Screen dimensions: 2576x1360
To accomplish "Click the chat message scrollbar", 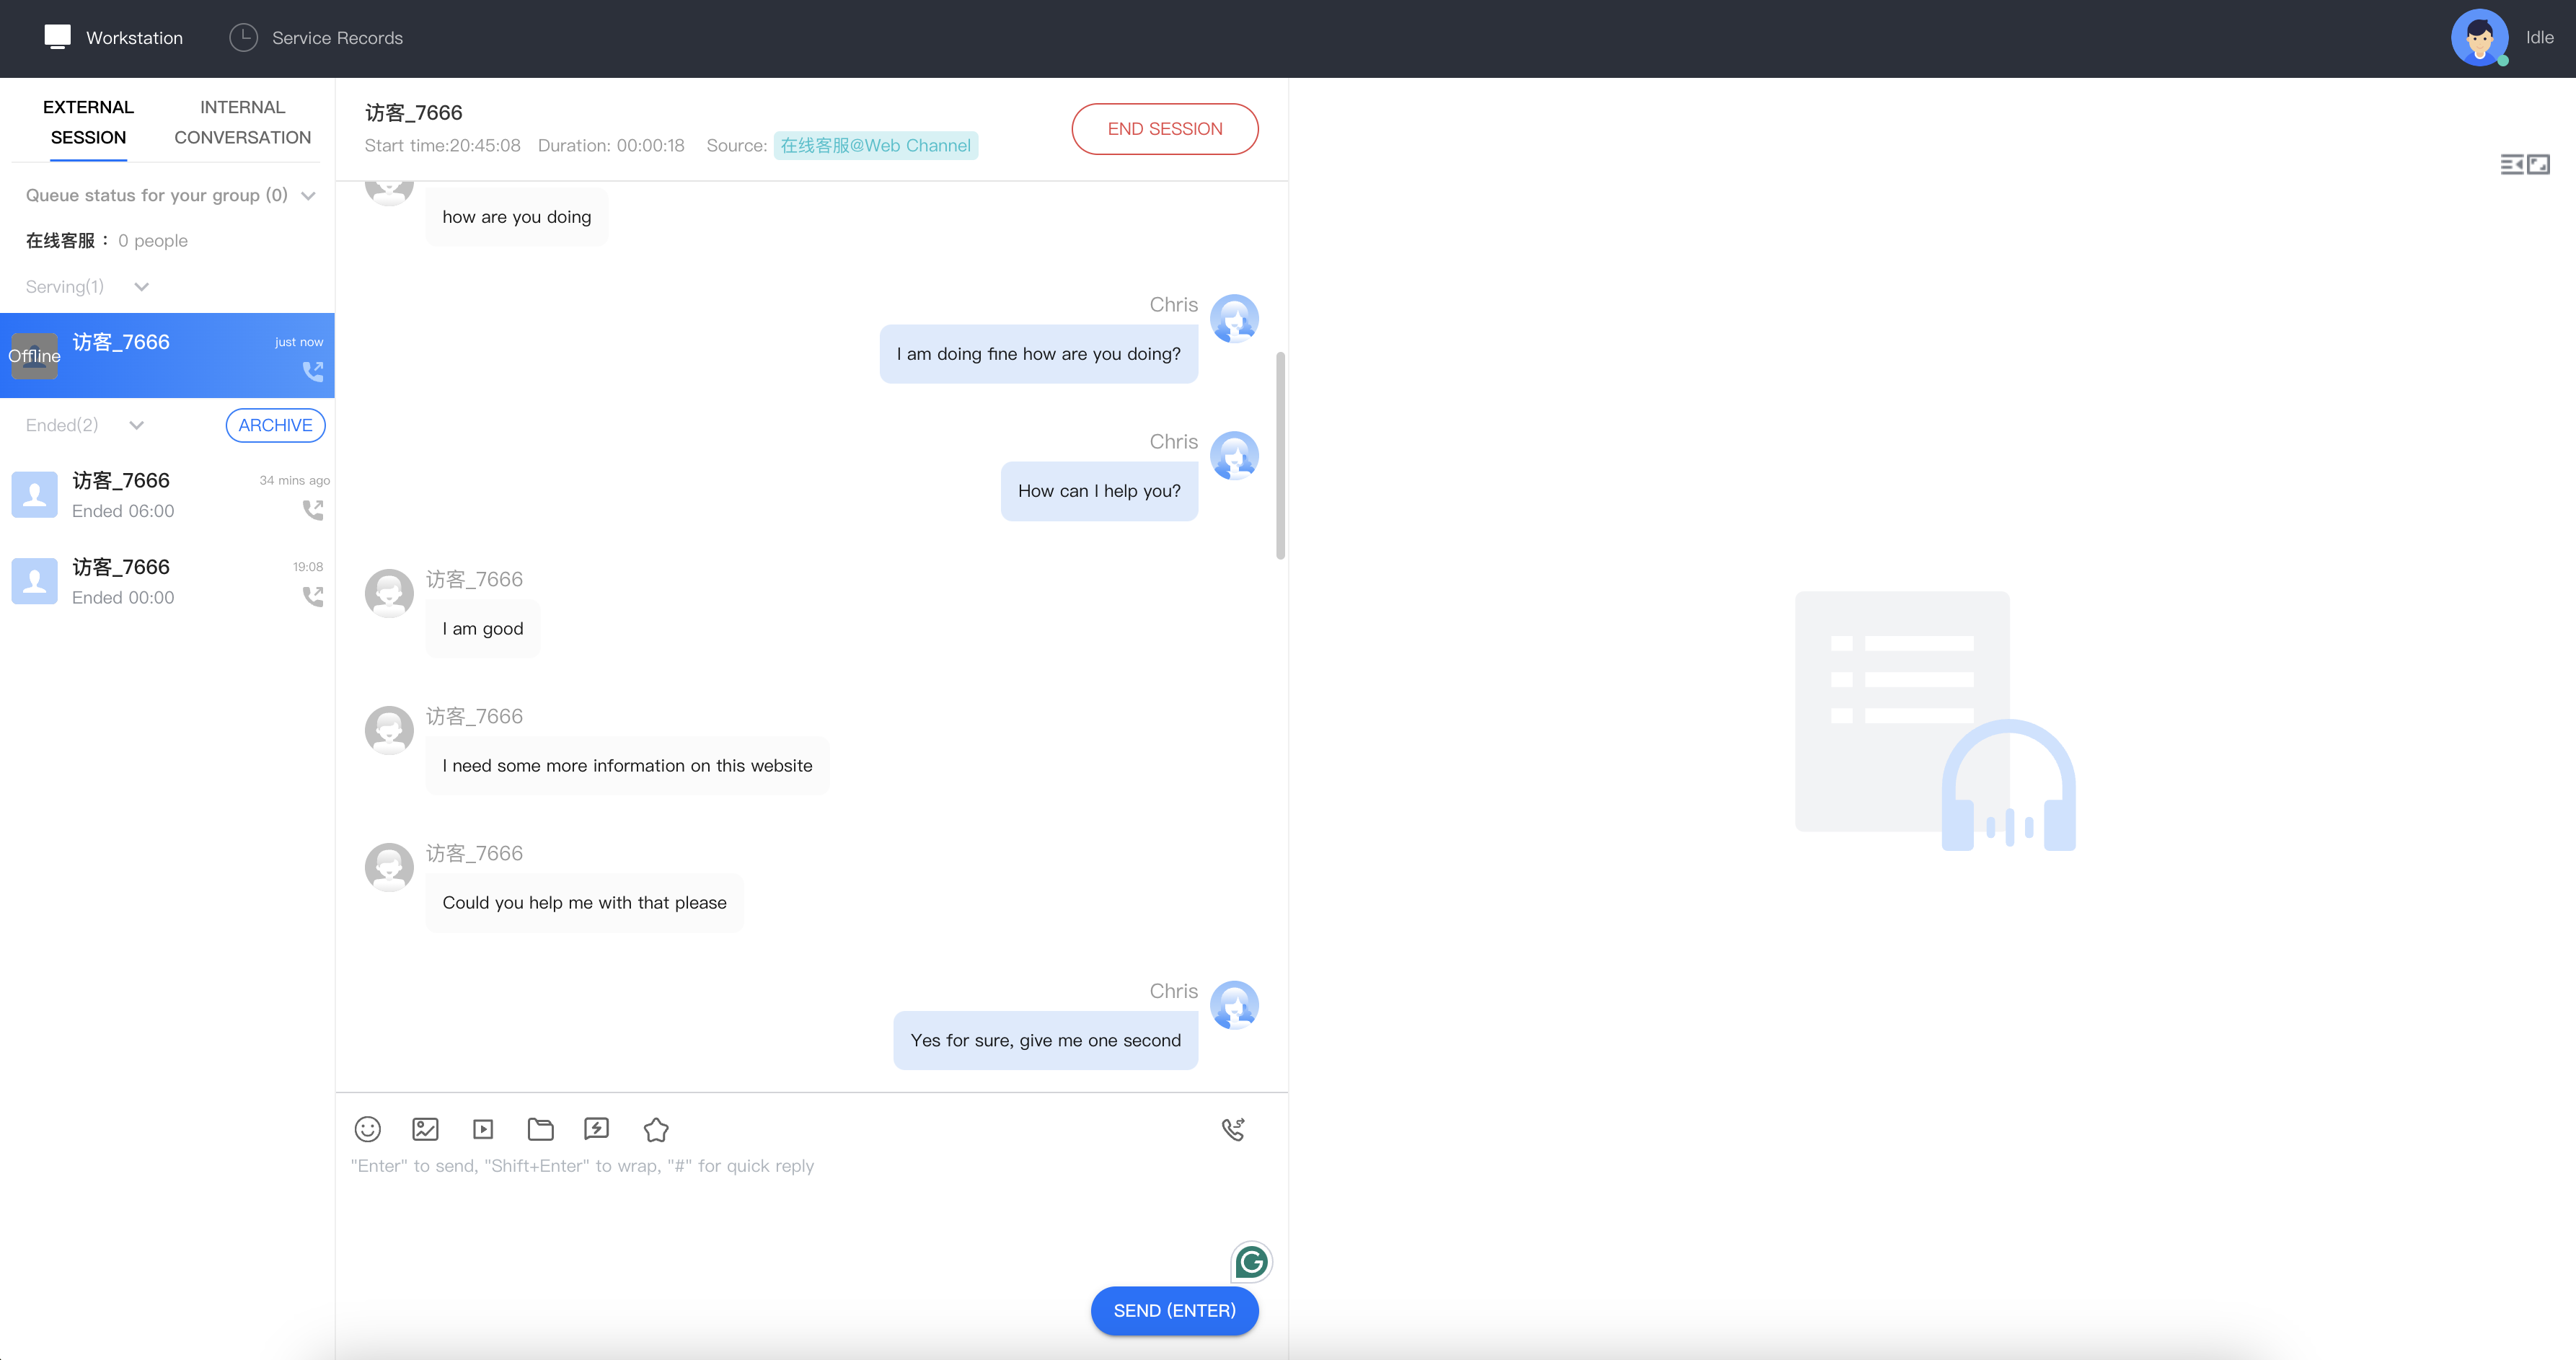I will [x=1280, y=455].
